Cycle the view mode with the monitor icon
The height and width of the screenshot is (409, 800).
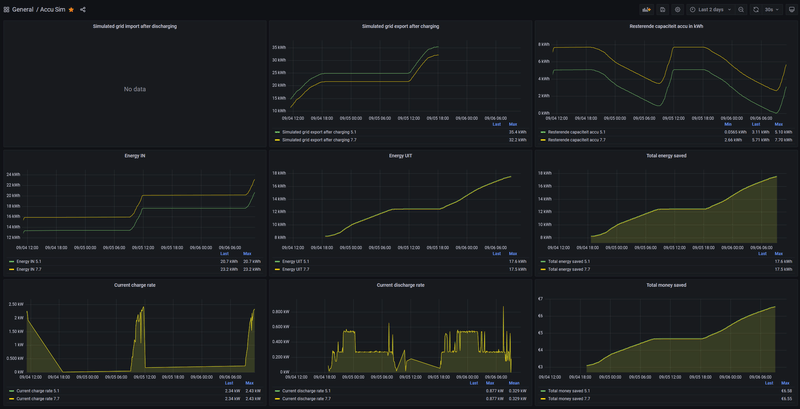pos(790,9)
